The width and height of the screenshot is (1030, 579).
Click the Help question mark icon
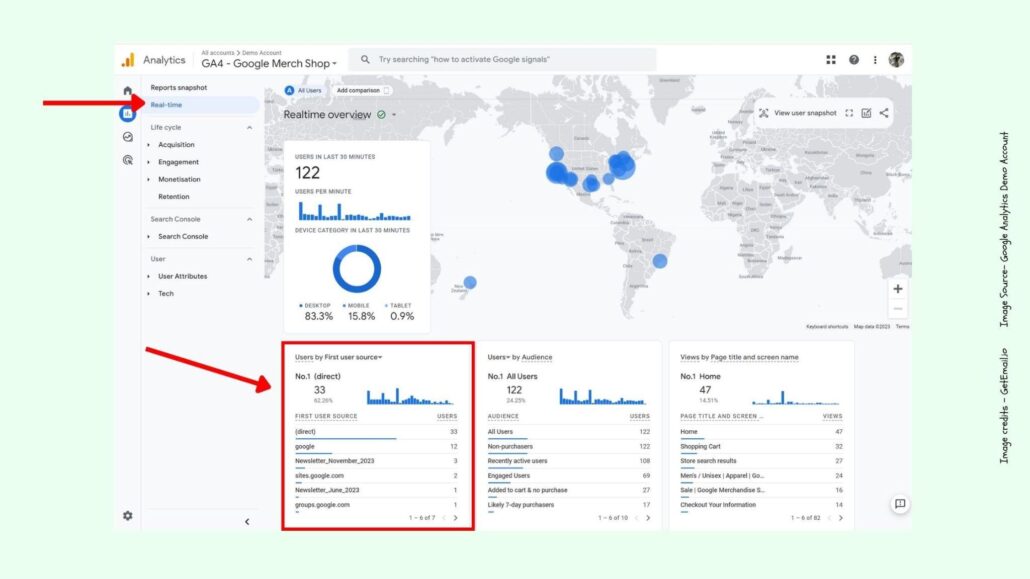pos(854,60)
